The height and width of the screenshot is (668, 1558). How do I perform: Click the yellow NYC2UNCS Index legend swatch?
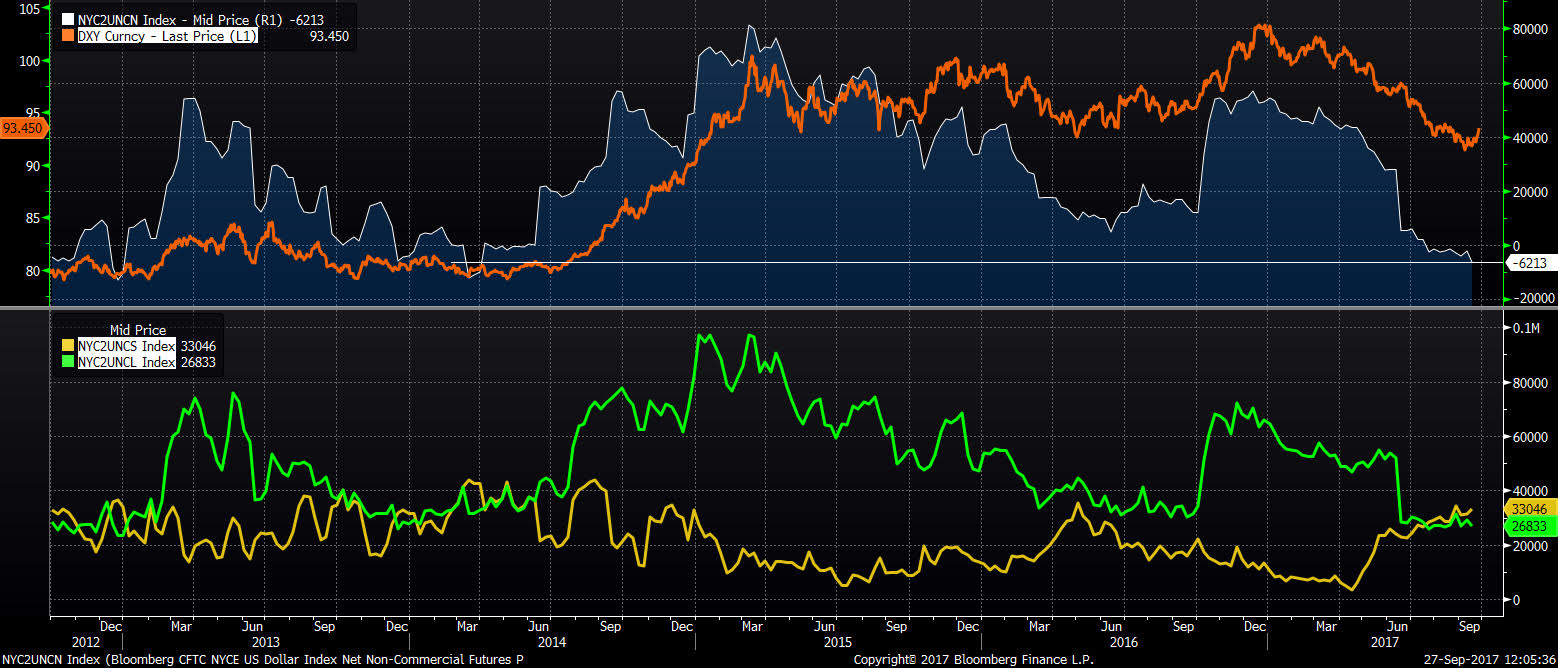pos(68,346)
